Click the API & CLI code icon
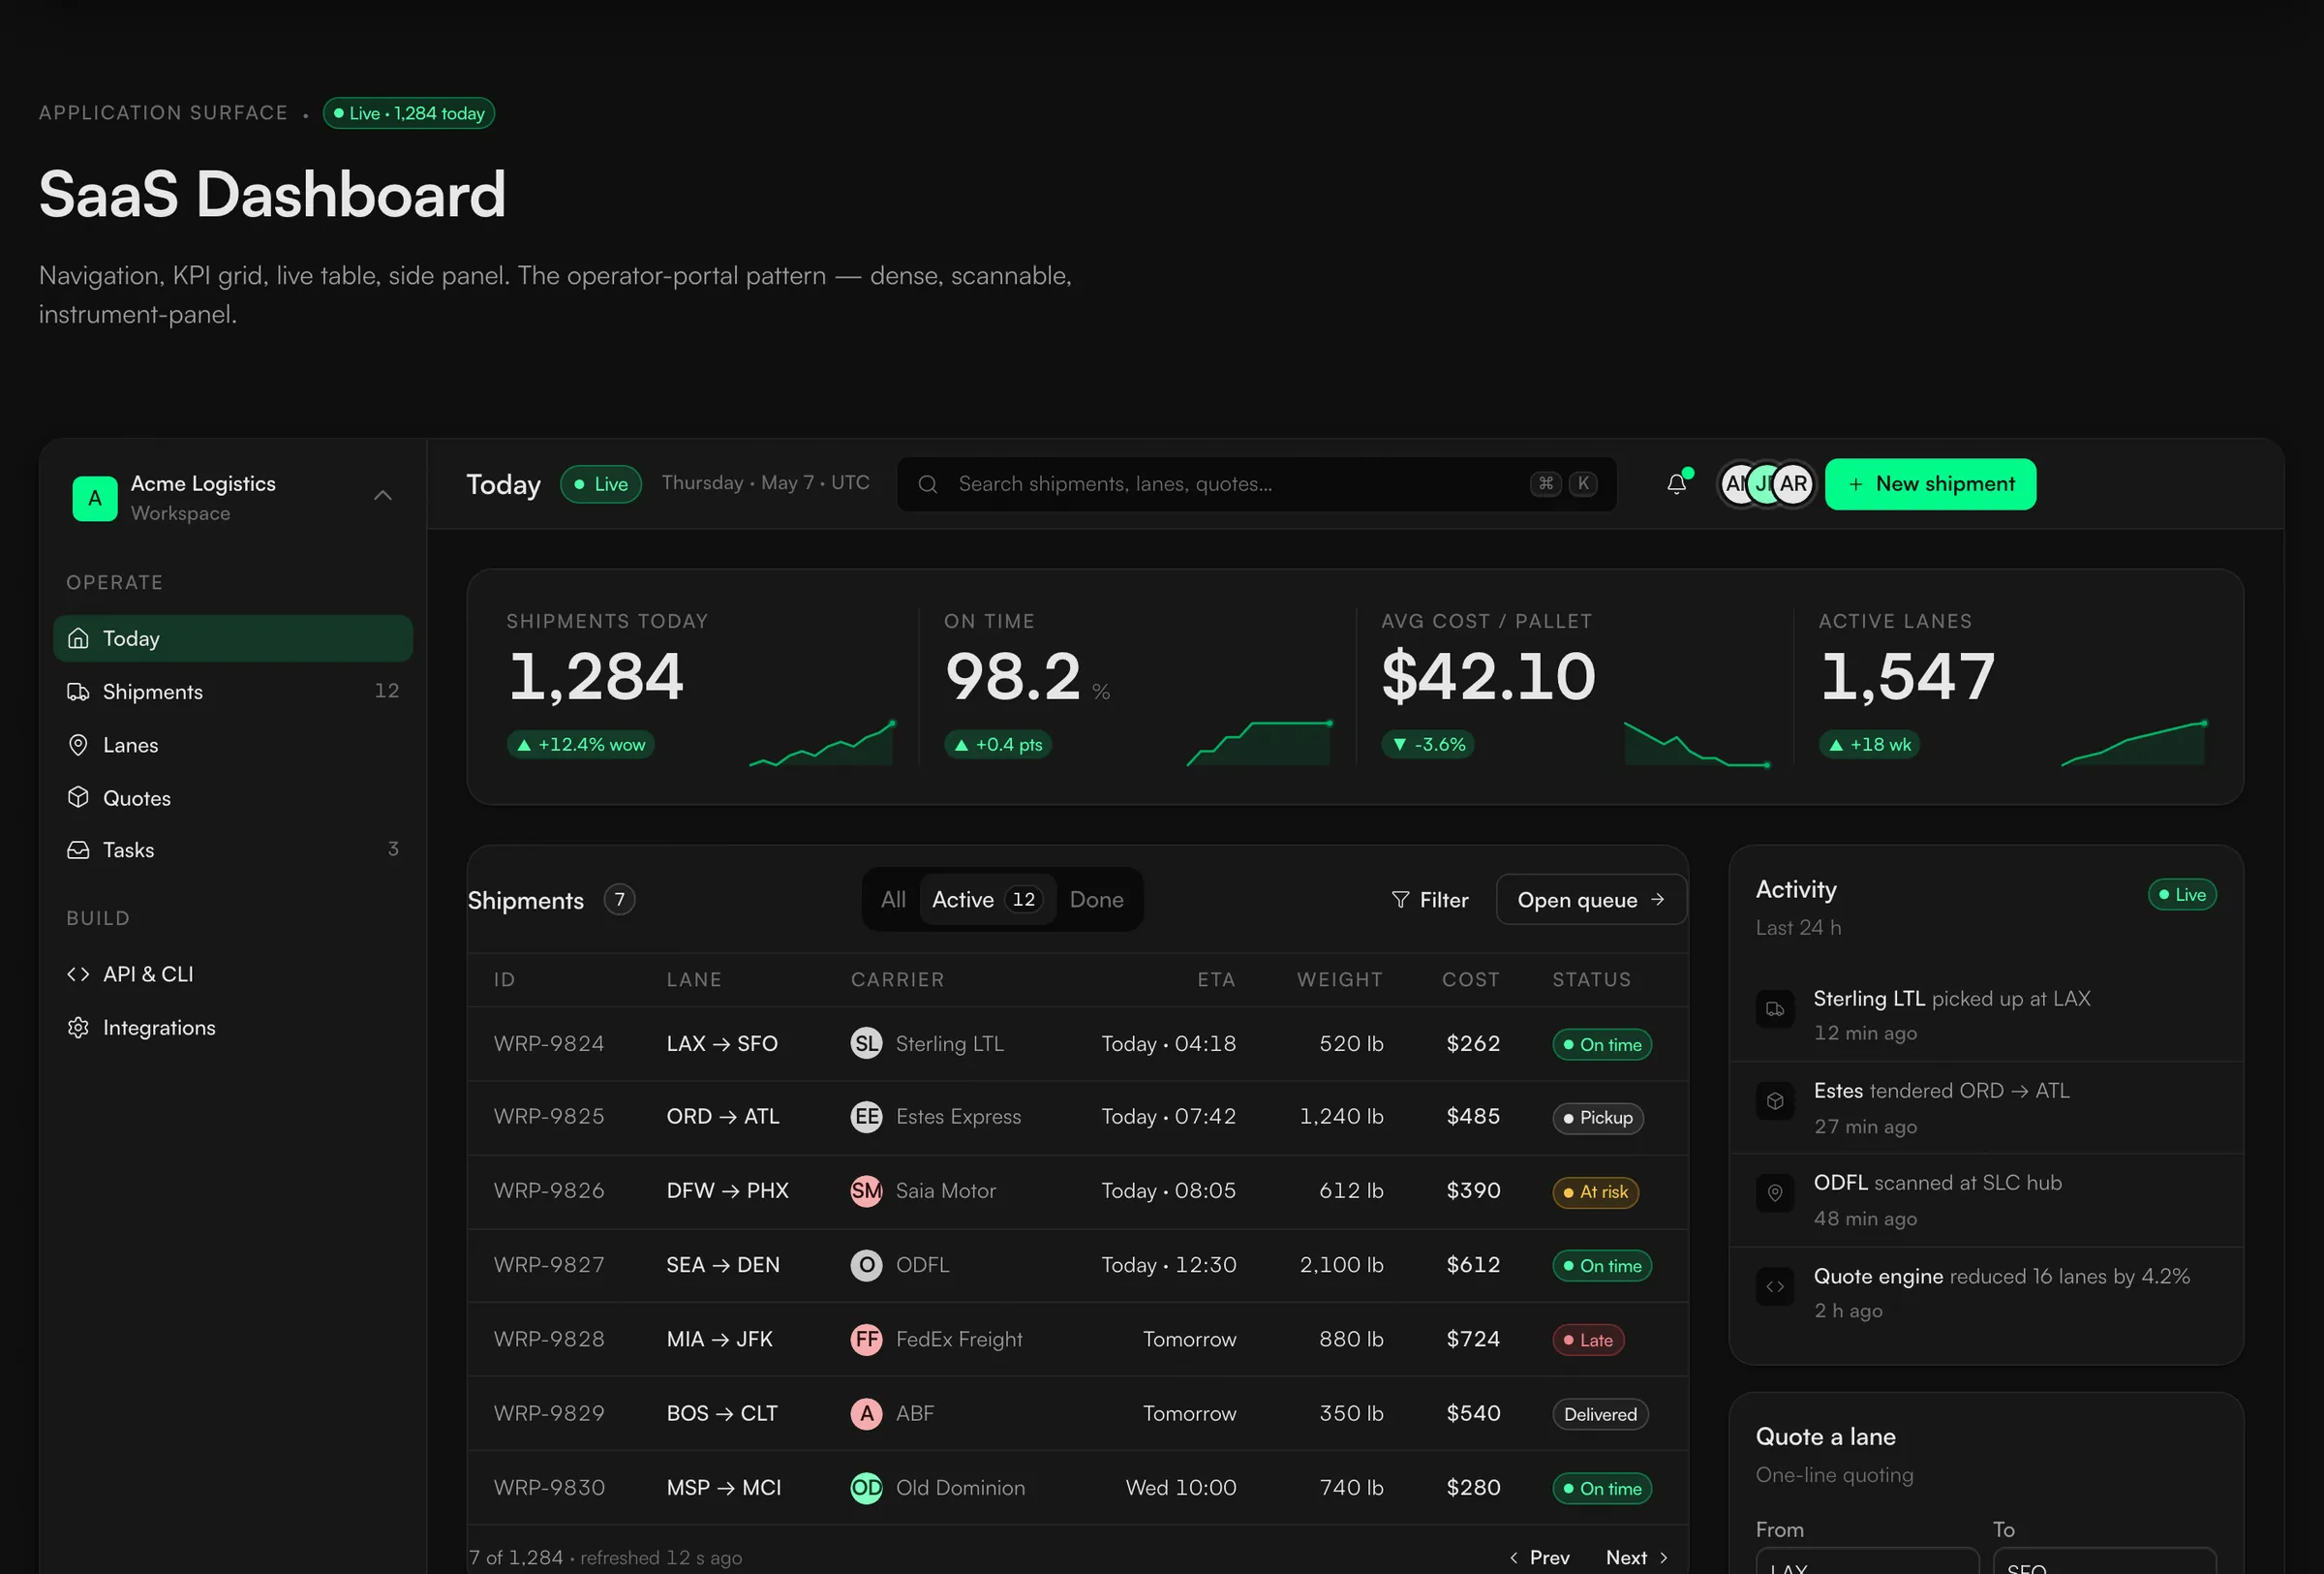The width and height of the screenshot is (2324, 1574). coord(78,973)
